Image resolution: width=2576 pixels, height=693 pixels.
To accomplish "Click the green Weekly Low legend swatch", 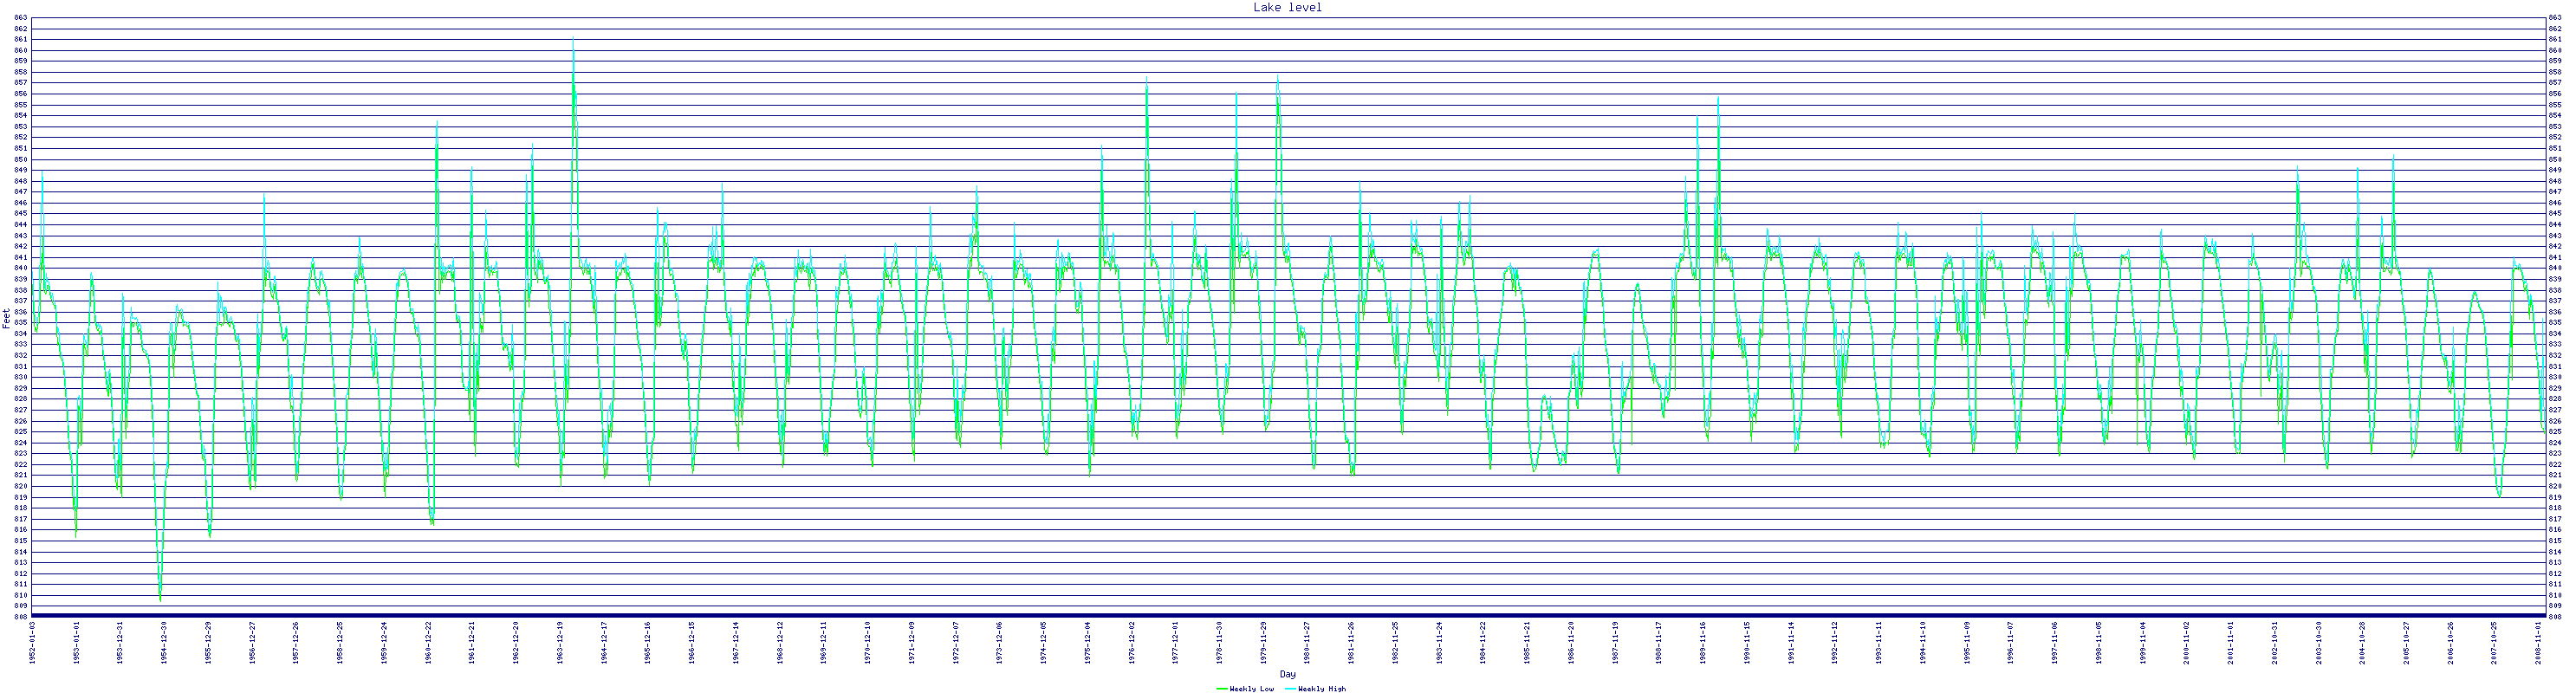I will [x=1221, y=688].
